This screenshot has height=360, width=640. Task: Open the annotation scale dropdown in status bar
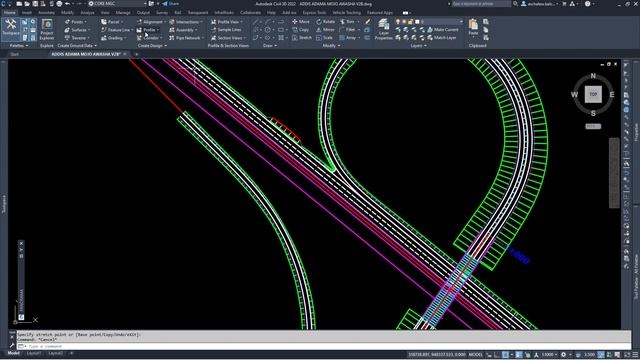click(x=549, y=354)
